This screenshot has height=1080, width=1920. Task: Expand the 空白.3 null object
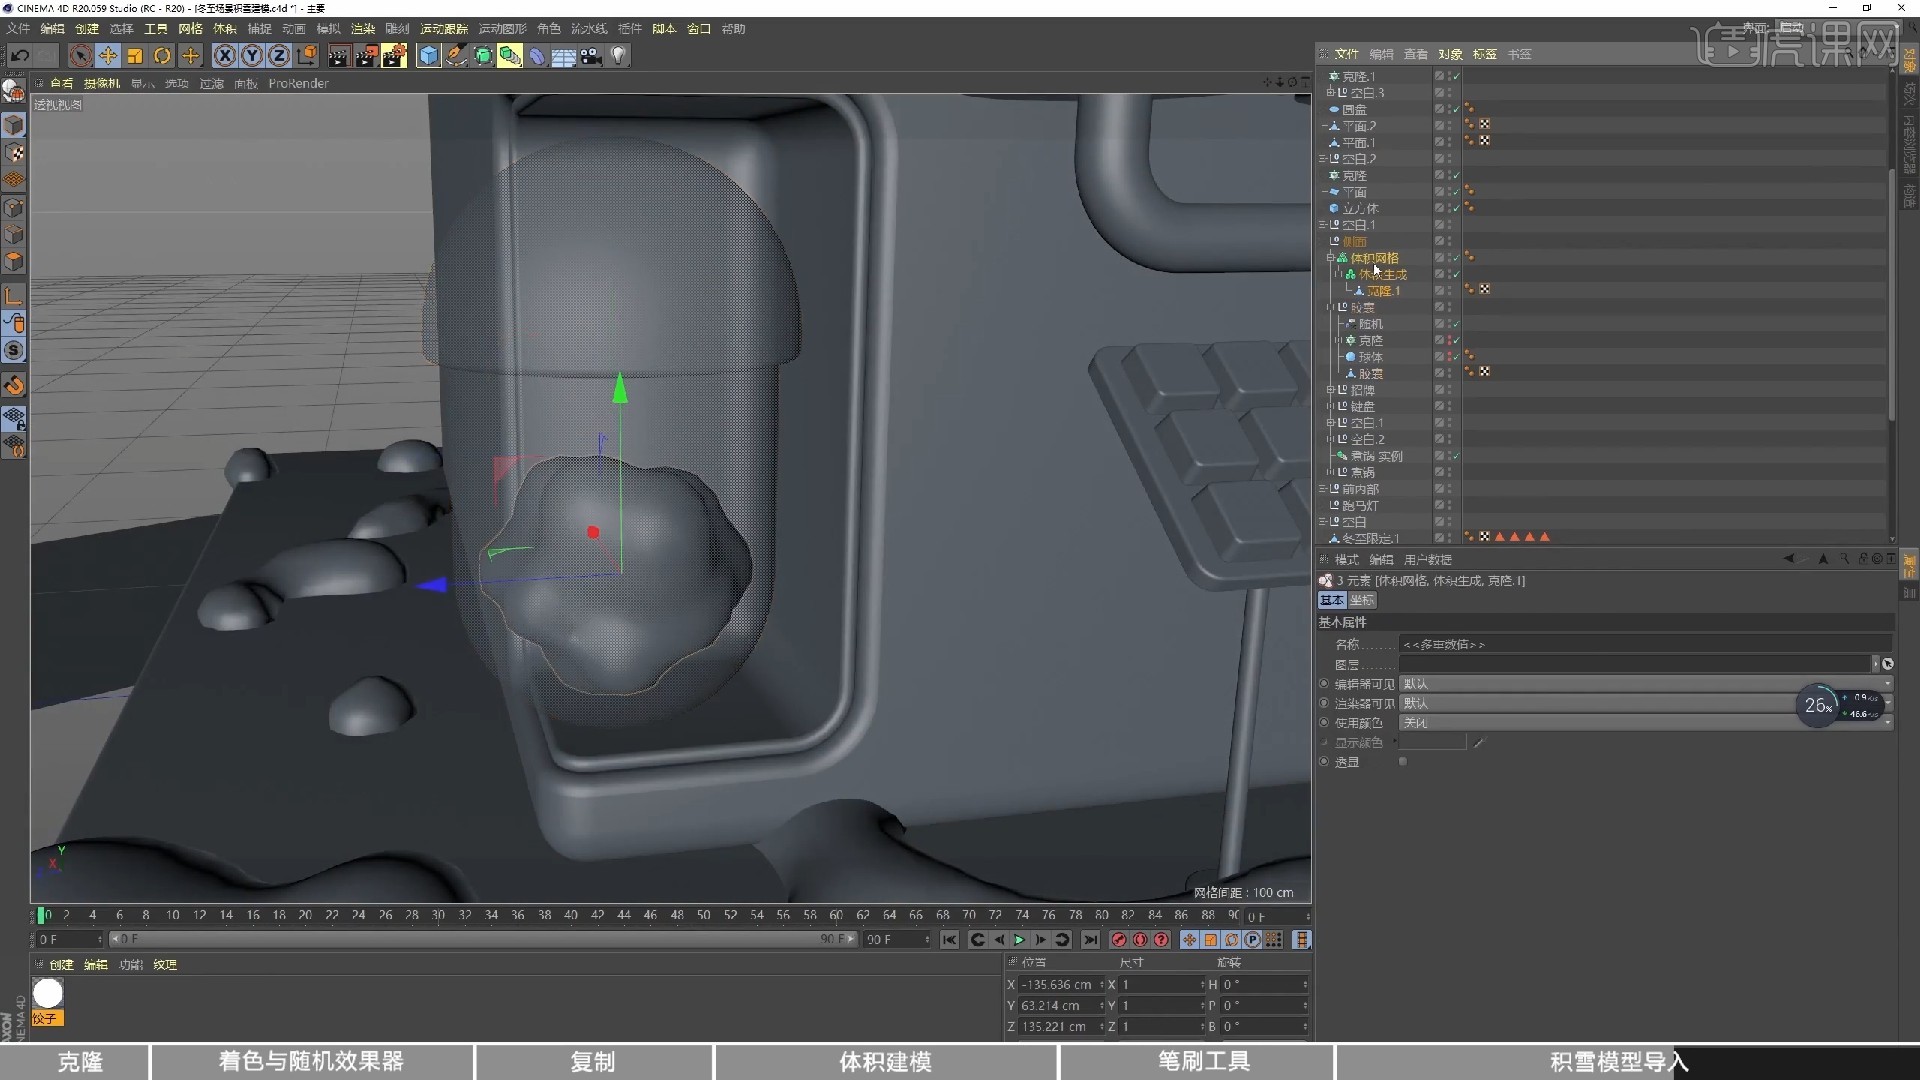pos(1331,93)
